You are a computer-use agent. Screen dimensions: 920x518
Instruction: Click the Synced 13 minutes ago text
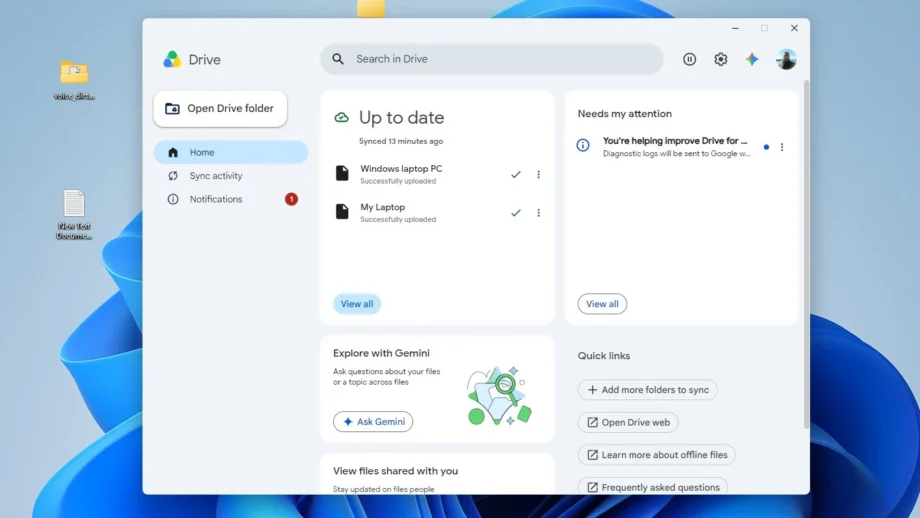pos(401,141)
